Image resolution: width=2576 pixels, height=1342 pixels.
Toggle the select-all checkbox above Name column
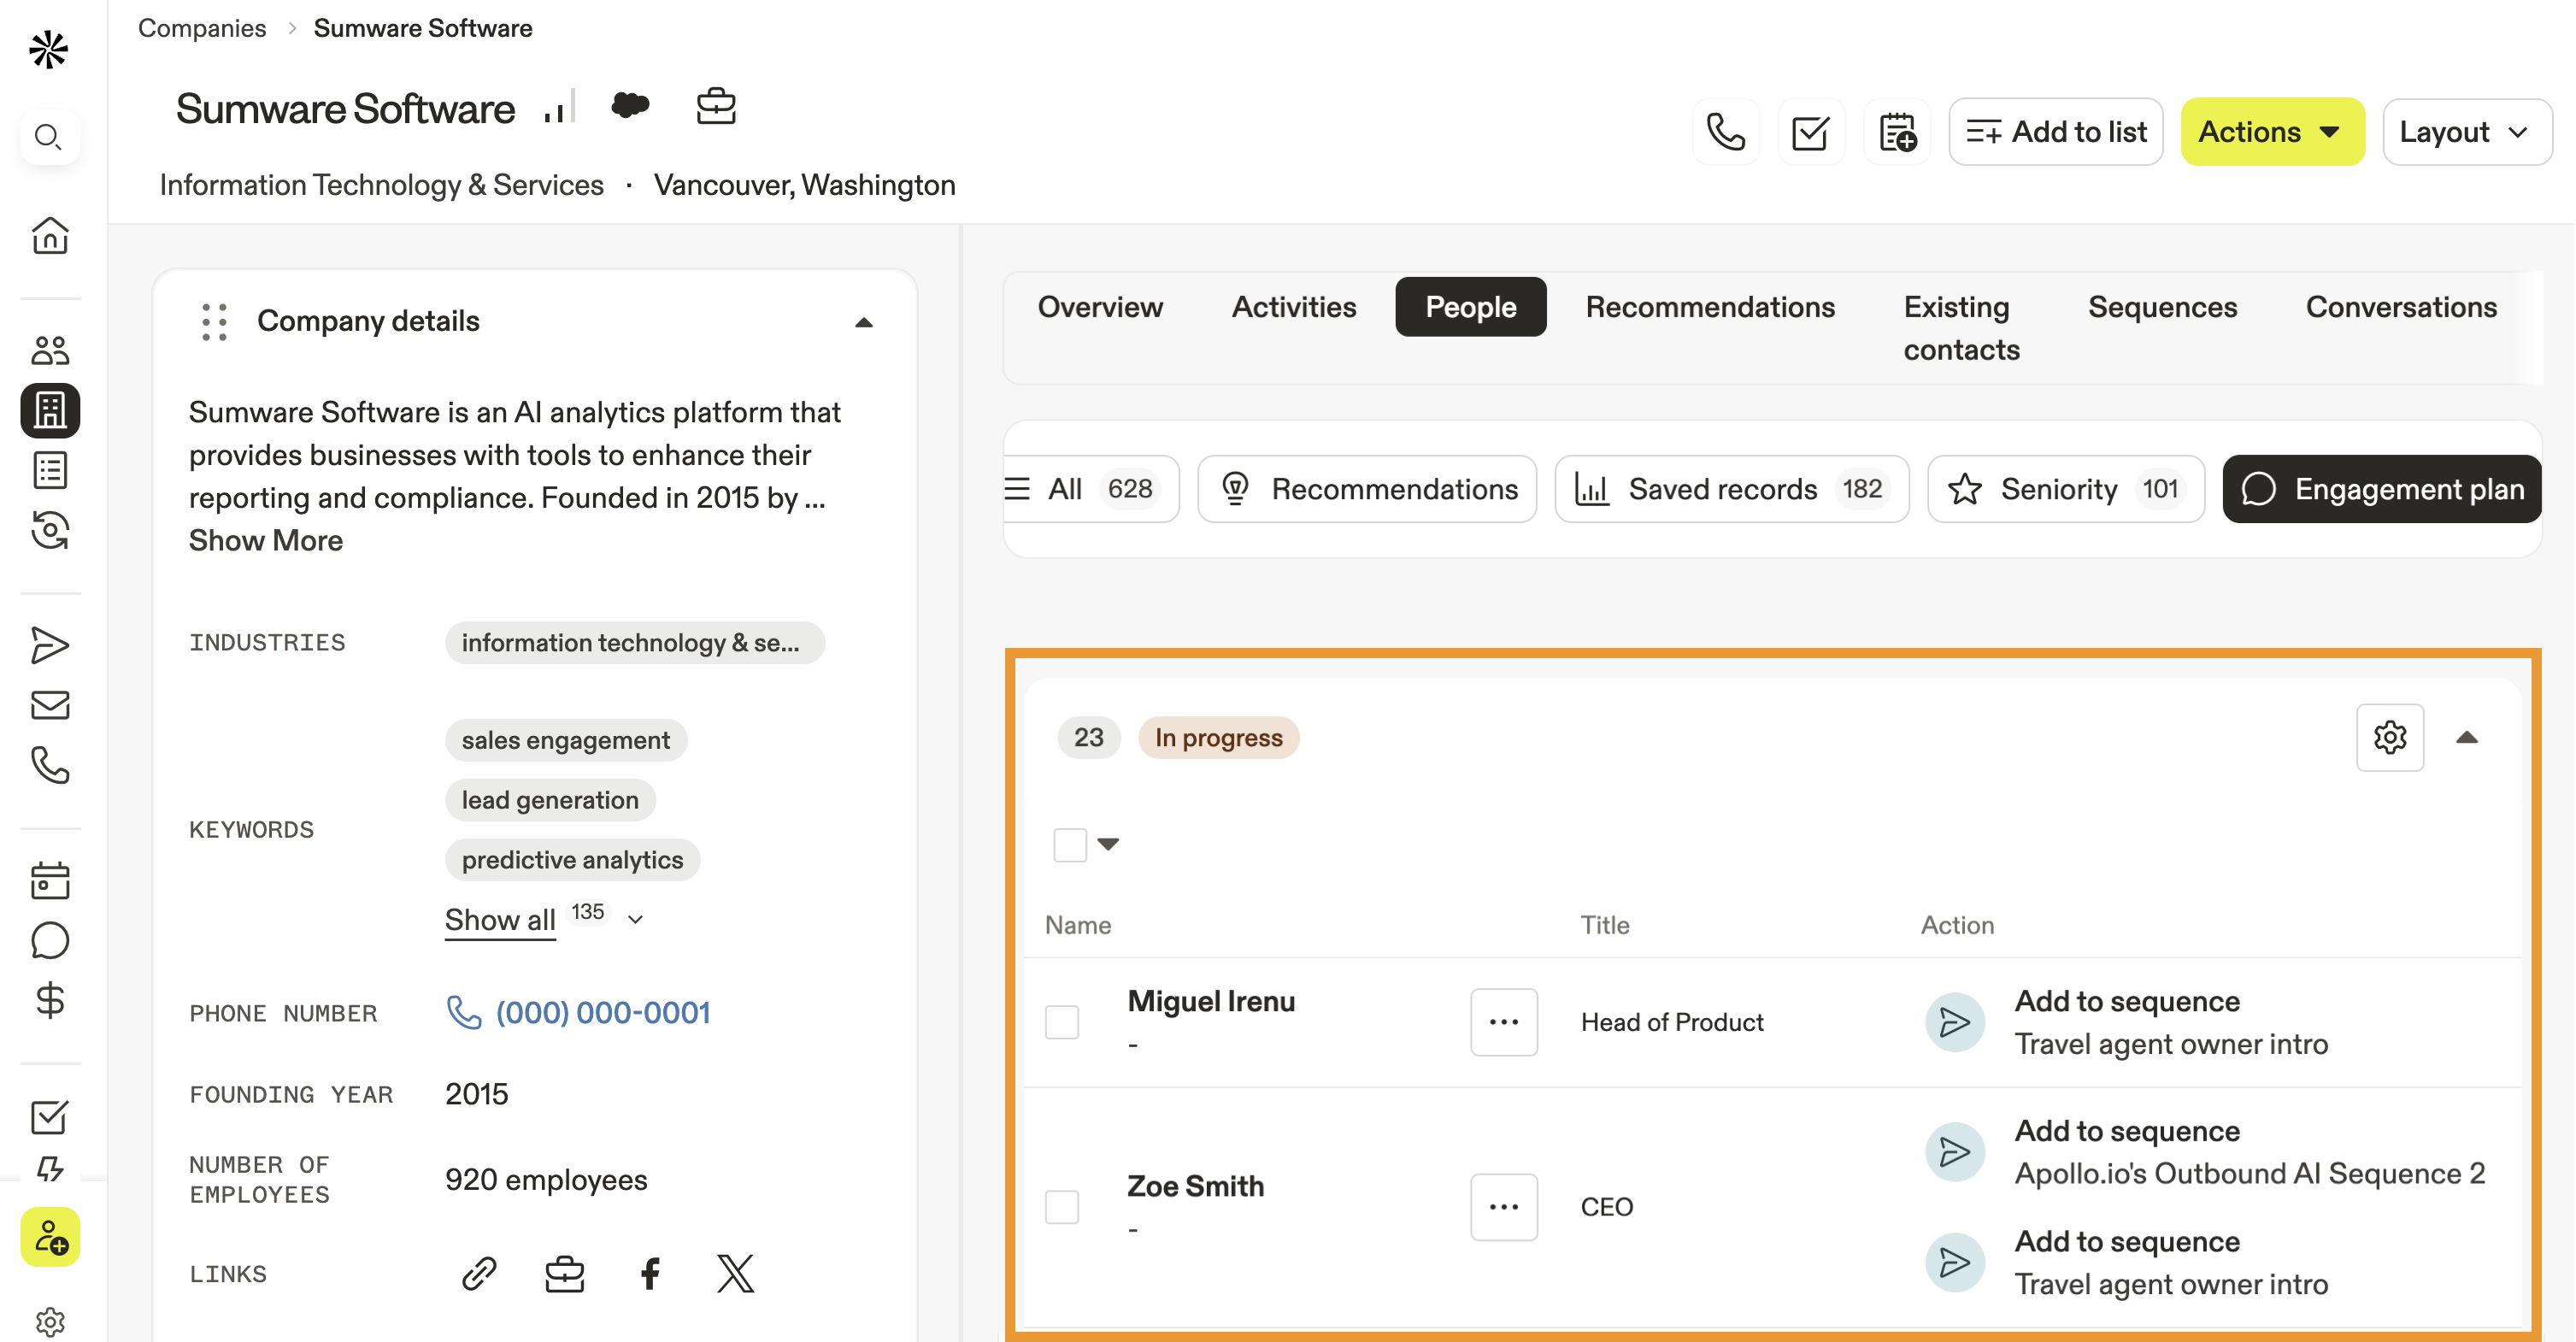(x=1070, y=844)
